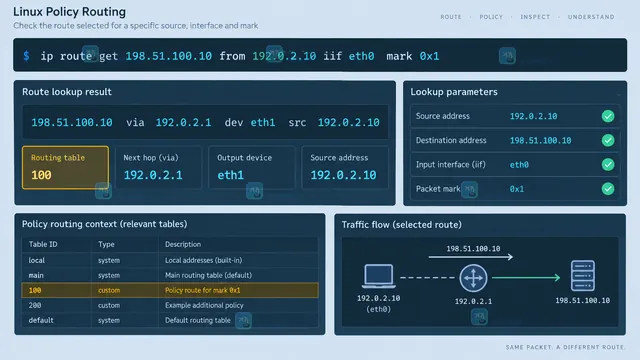Open the INSPECT navigation item

click(x=535, y=17)
